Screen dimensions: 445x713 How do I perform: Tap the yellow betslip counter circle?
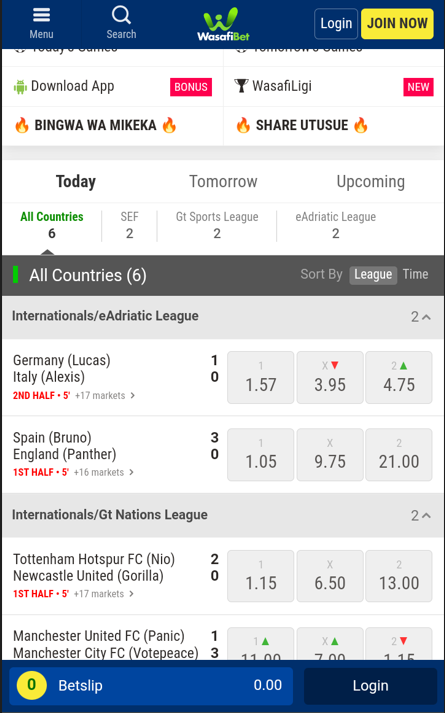coord(31,685)
